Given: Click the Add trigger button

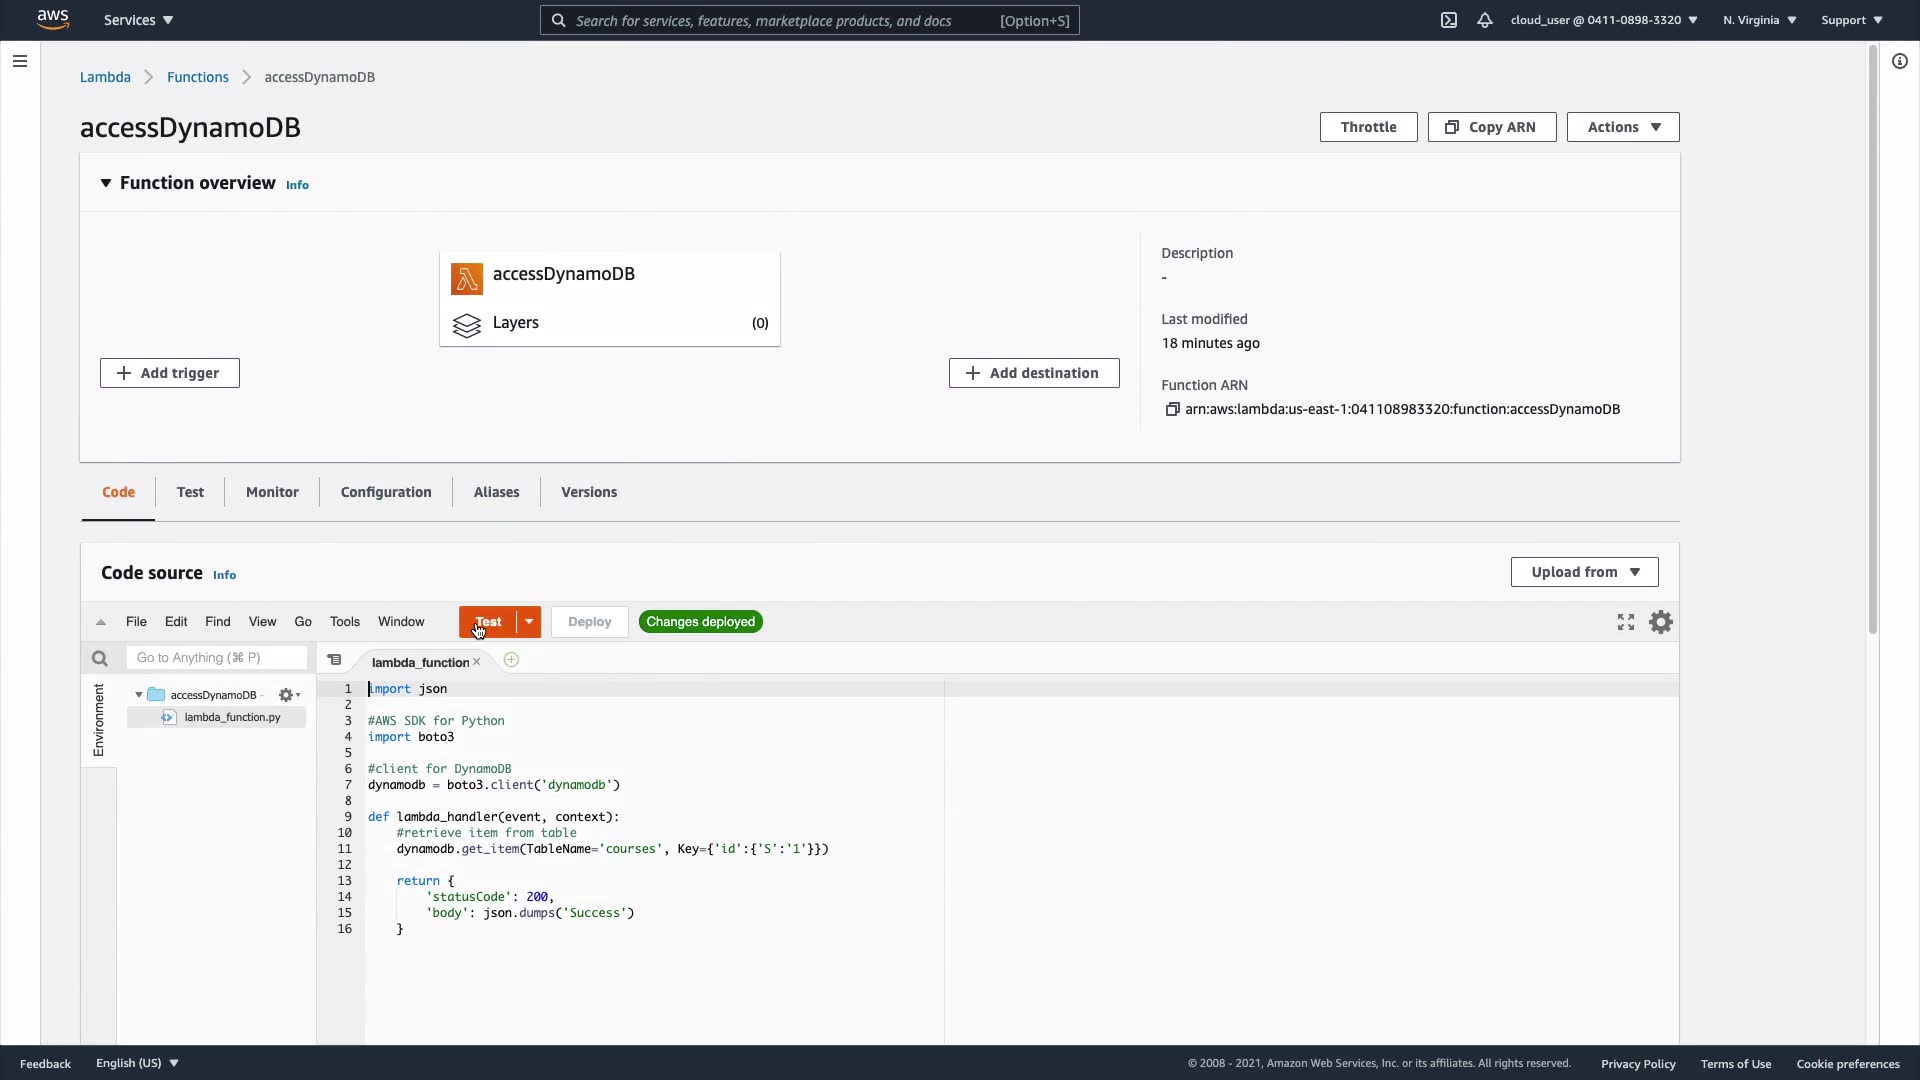Looking at the screenshot, I should tap(170, 373).
